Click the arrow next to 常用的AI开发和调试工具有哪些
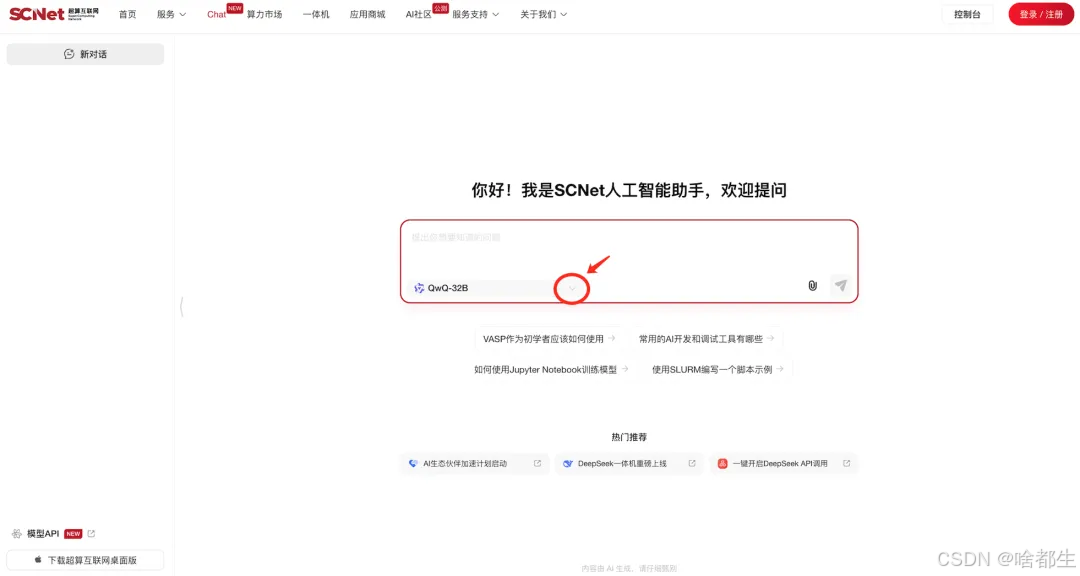This screenshot has height=576, width=1080. [771, 338]
